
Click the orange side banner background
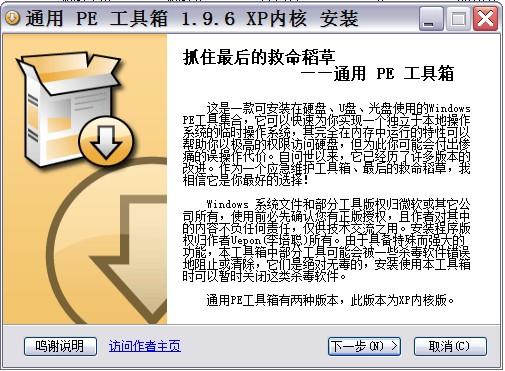tap(33, 233)
